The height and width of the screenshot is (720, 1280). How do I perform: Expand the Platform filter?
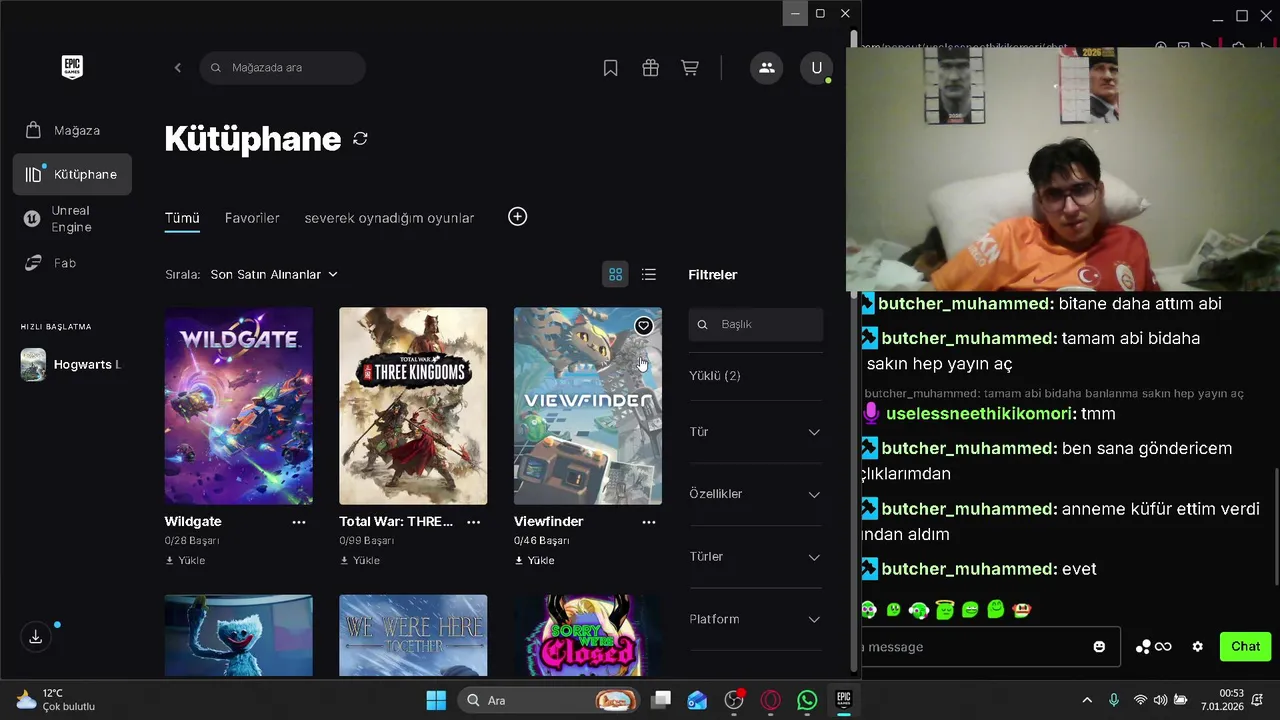(x=755, y=619)
